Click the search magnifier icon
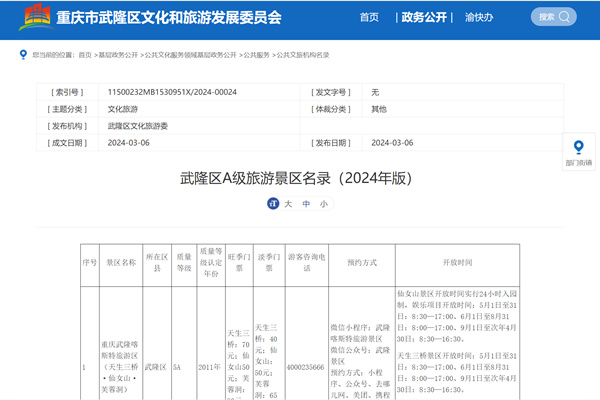The image size is (600, 400). 564,17
